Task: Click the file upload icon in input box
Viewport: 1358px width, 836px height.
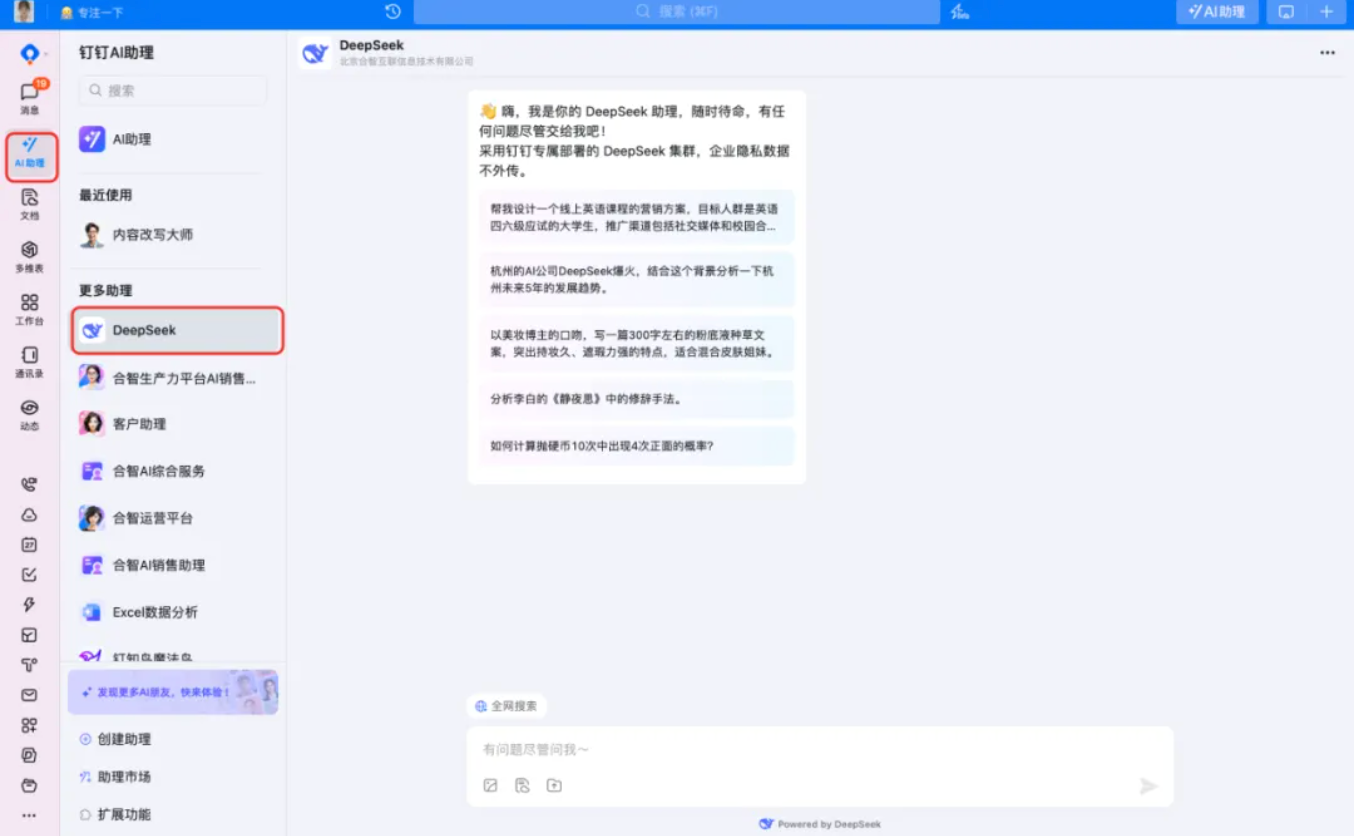Action: tap(554, 786)
